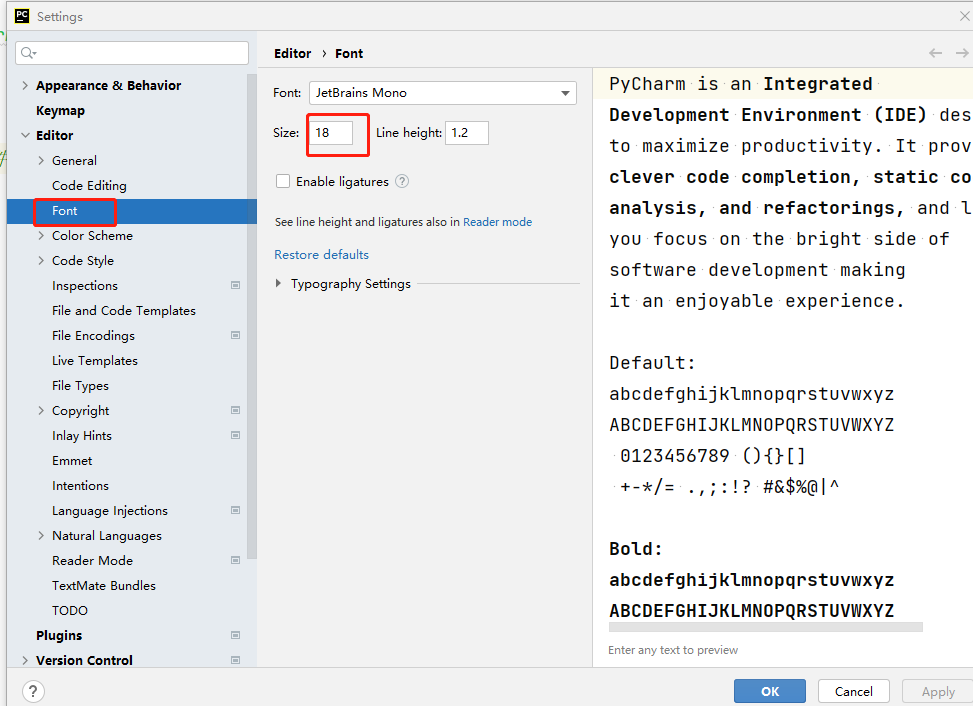
Task: Click project-level icon beside Inspections
Action: pyautogui.click(x=236, y=286)
